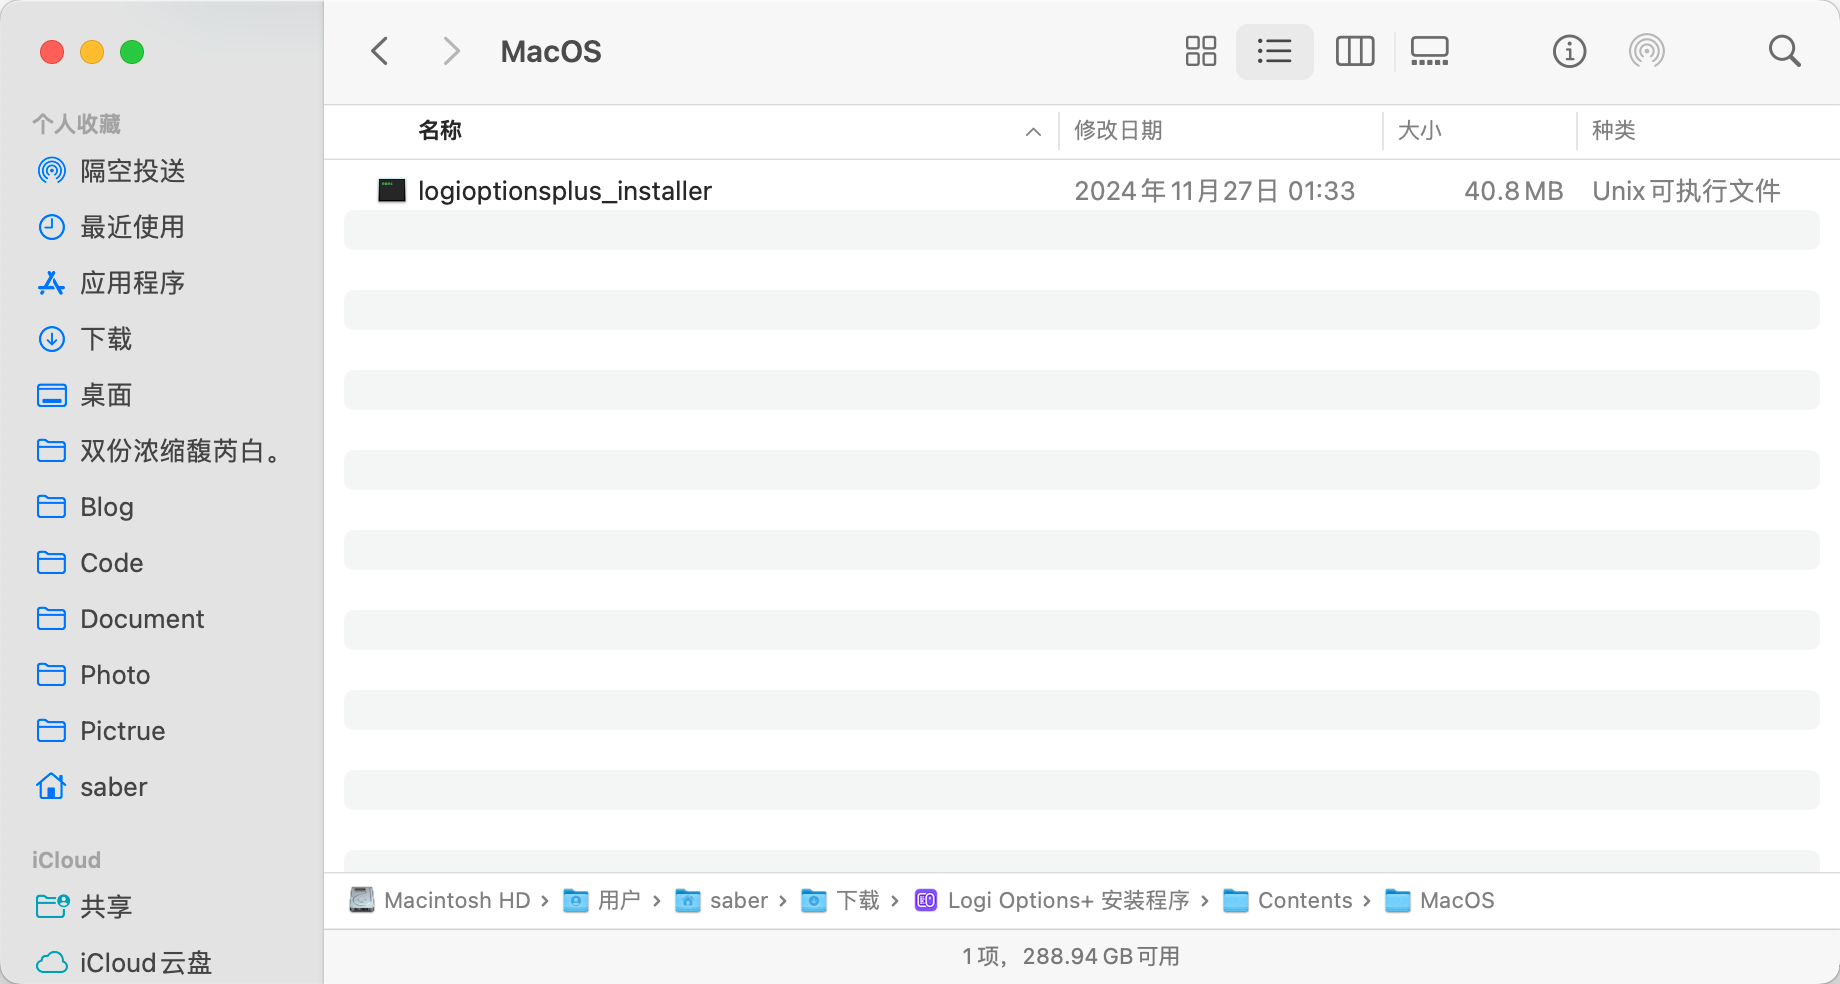Click Logi Options+ 安装程序 in path bar
The height and width of the screenshot is (984, 1840).
(1067, 901)
